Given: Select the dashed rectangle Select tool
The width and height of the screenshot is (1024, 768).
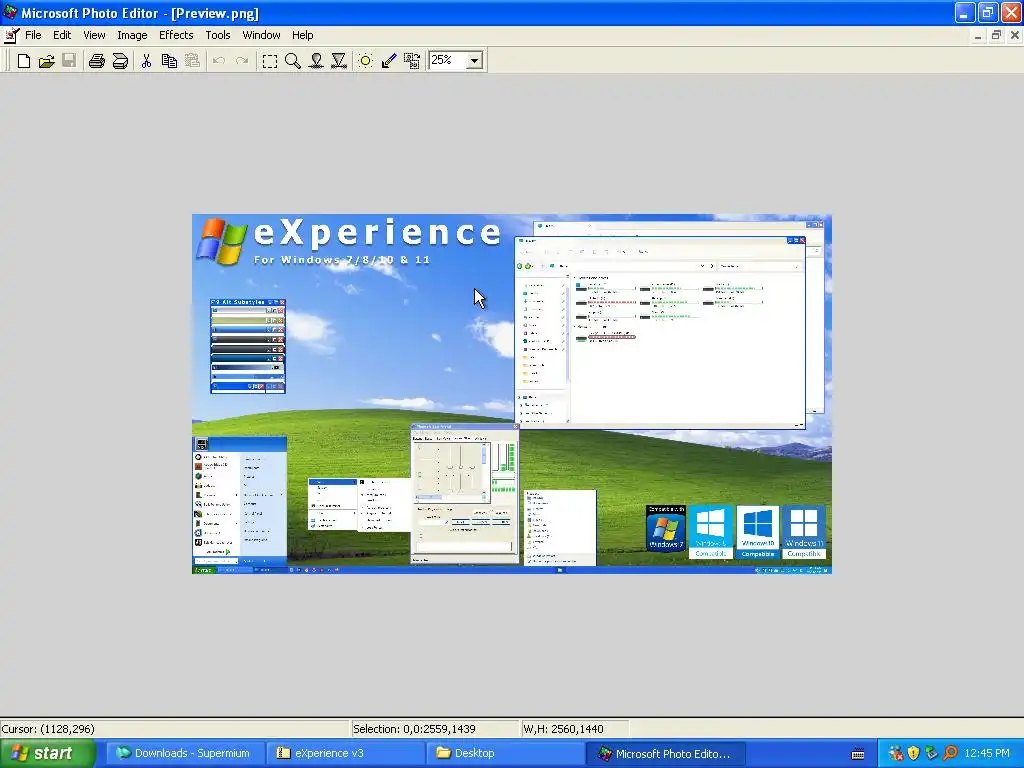Looking at the screenshot, I should point(269,61).
